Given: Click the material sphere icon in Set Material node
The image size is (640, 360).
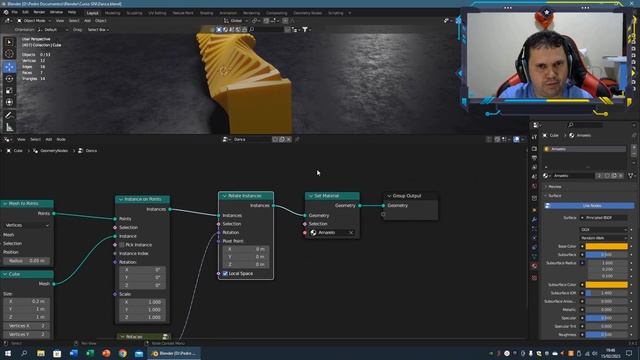Looking at the screenshot, I should coord(313,233).
